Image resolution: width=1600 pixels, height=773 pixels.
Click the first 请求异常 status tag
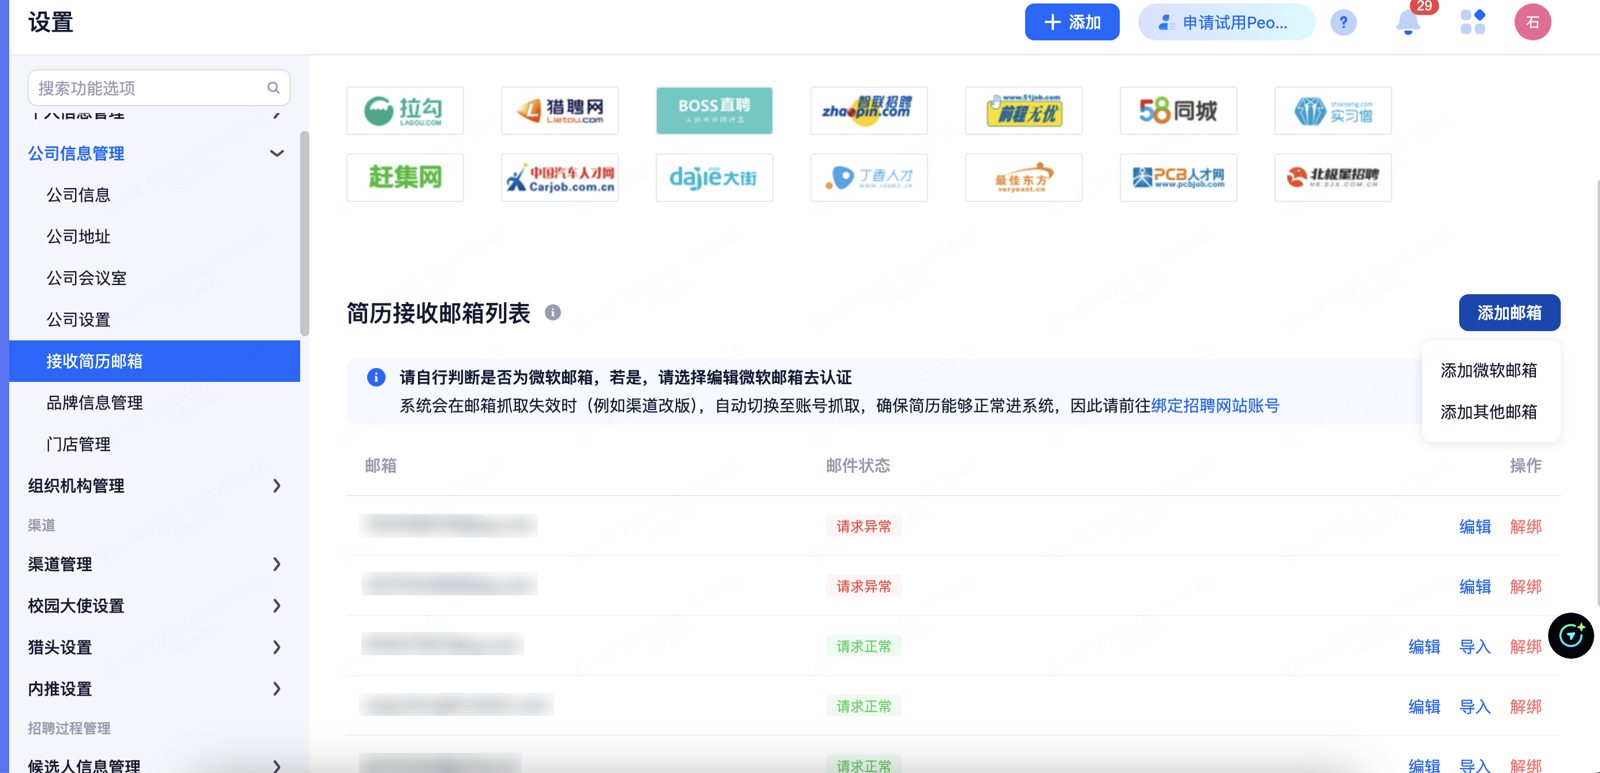pyautogui.click(x=864, y=526)
